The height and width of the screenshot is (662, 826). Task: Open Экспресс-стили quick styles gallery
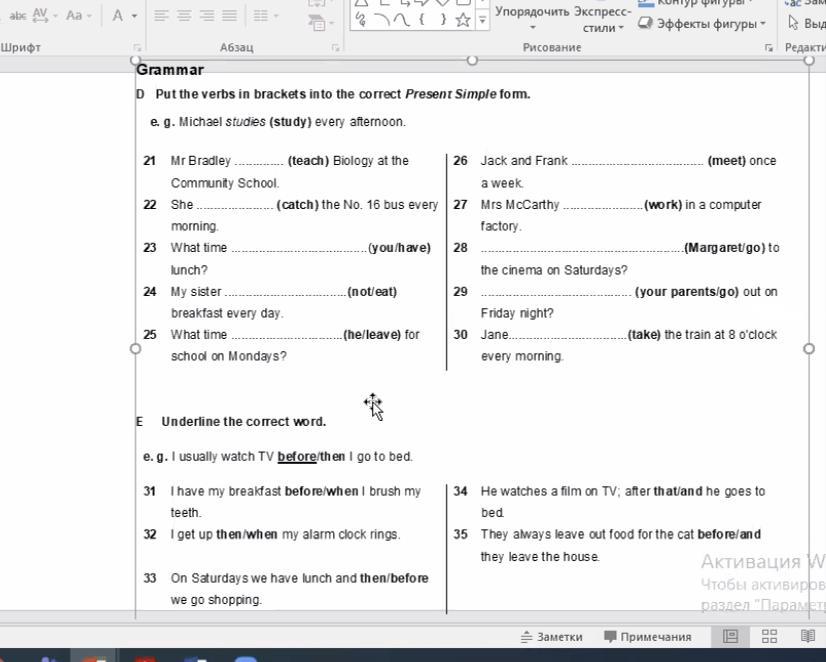[603, 19]
